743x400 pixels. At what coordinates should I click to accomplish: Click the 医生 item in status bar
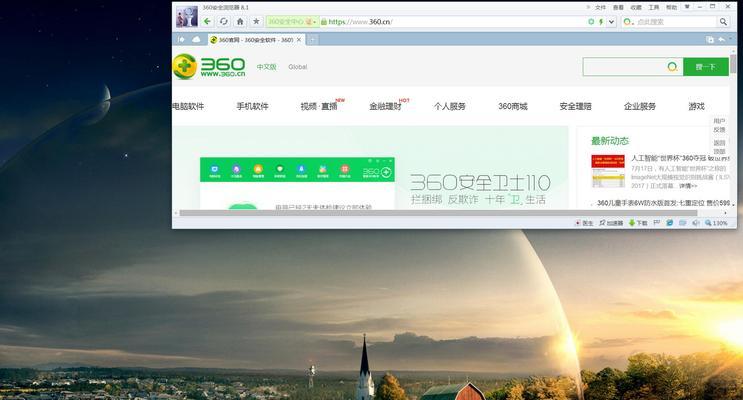[584, 223]
